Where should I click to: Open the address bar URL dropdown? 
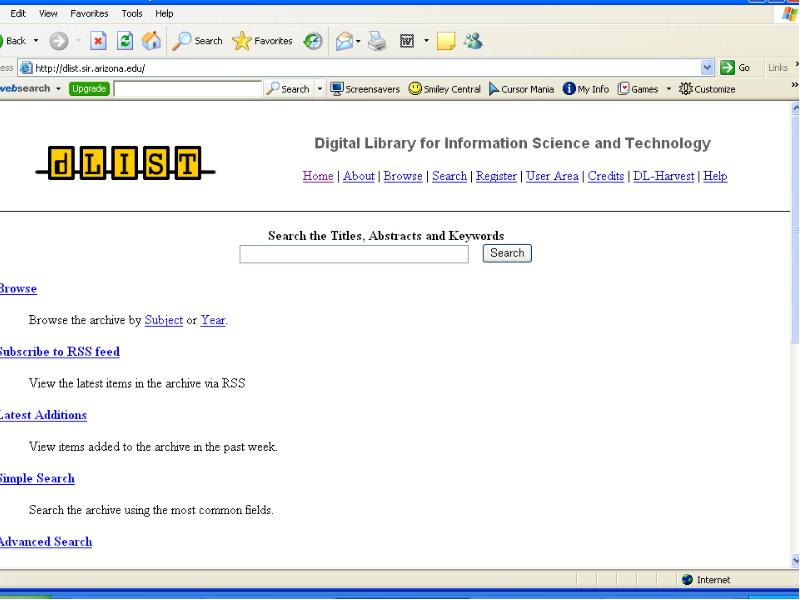click(x=707, y=67)
